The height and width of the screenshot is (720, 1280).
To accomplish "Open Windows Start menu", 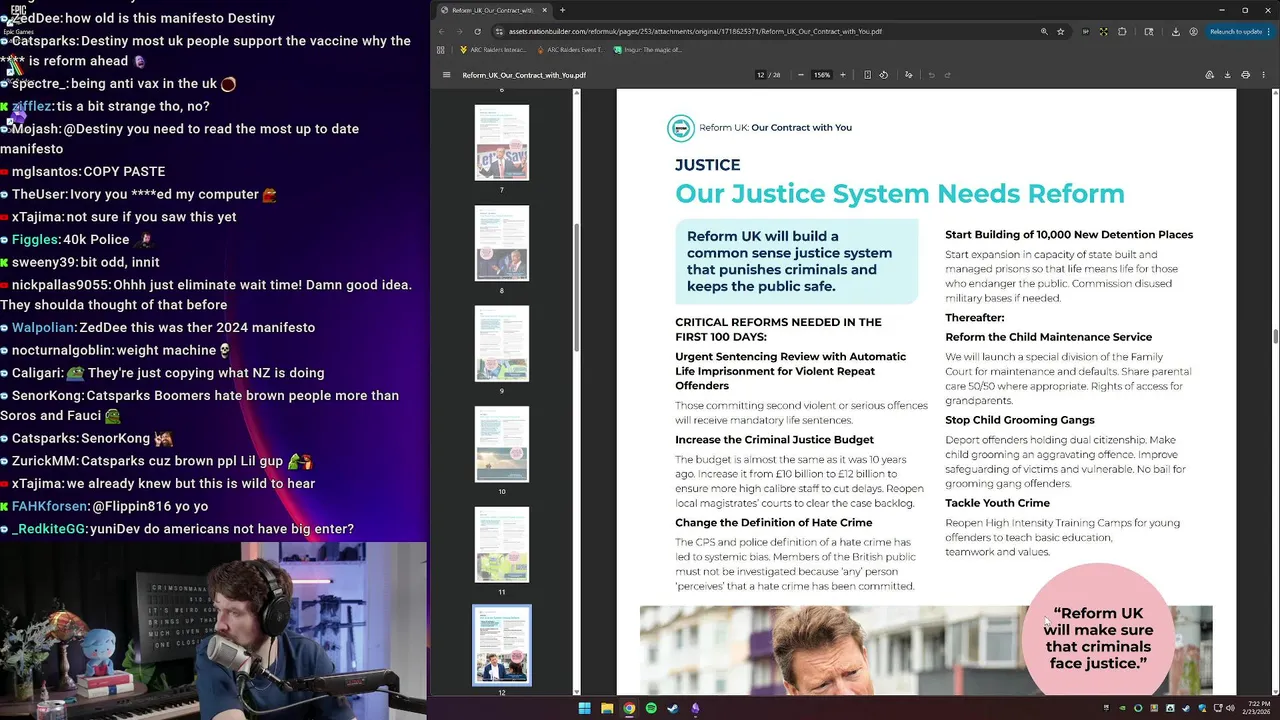I will pos(585,708).
